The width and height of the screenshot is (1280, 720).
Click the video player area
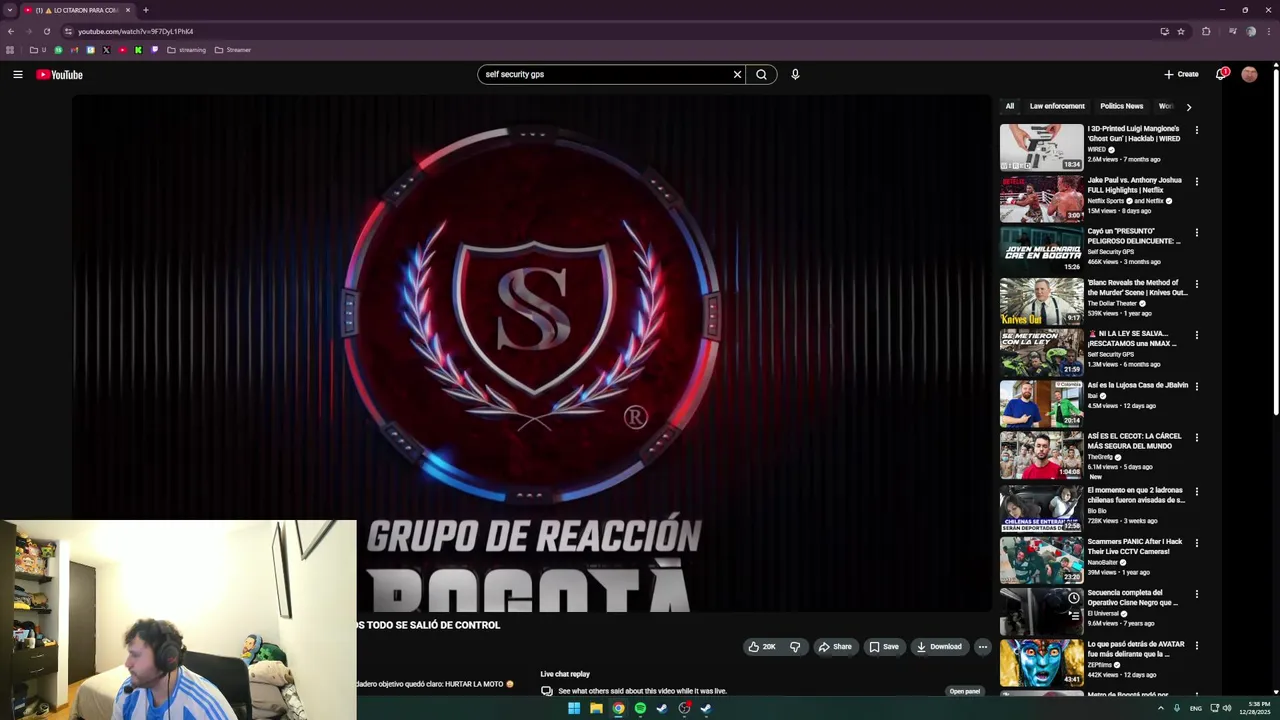pos(532,355)
